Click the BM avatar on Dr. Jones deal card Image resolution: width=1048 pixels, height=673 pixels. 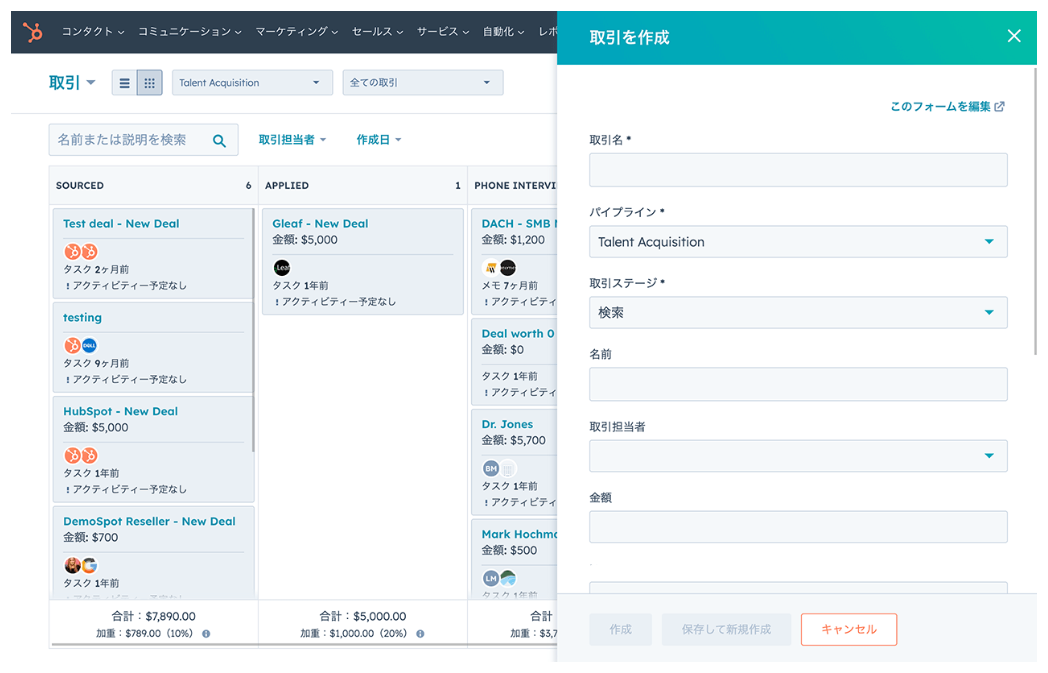coord(490,468)
